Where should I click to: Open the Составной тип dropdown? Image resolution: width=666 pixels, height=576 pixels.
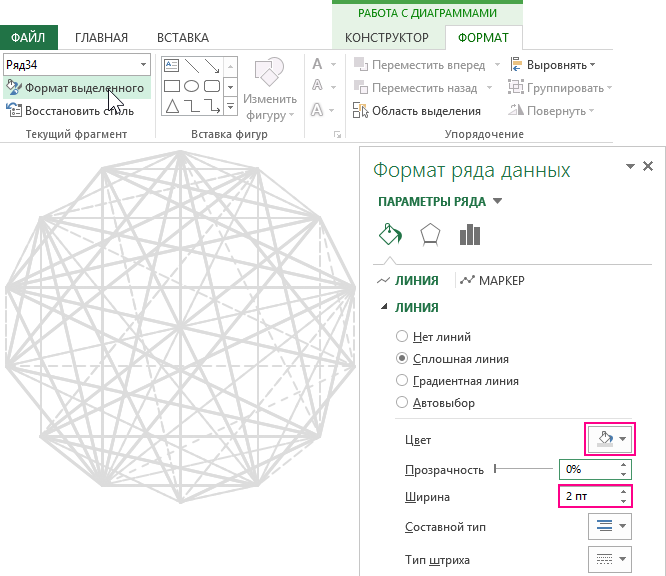tap(609, 526)
